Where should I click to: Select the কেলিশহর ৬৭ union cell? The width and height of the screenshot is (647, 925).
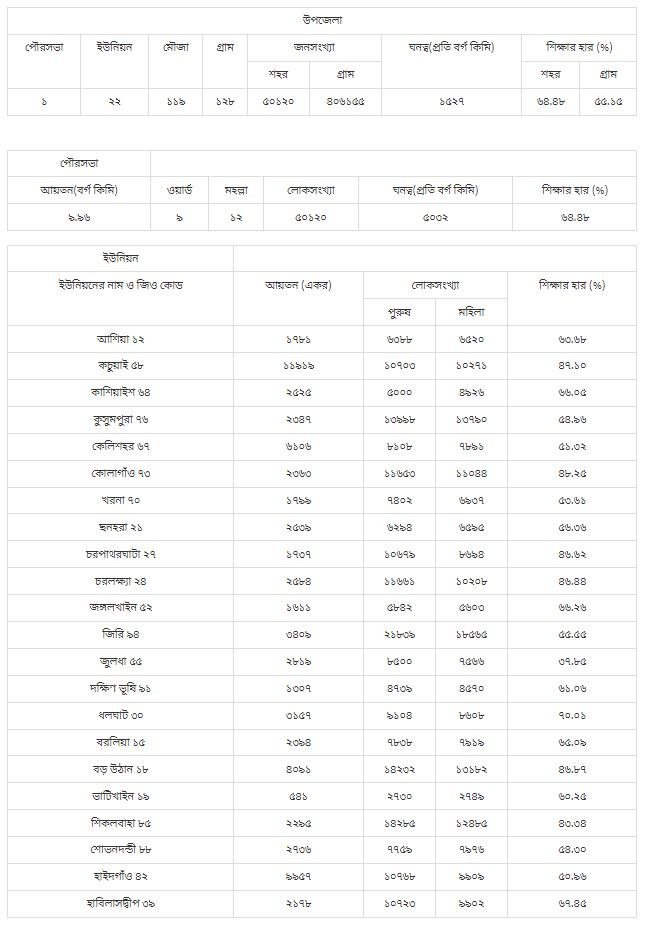[120, 445]
